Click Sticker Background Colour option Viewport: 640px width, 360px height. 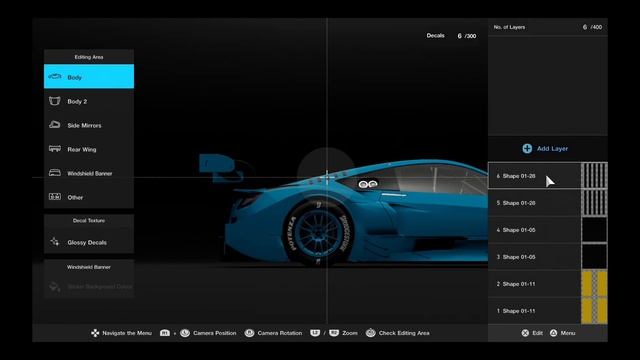89,286
